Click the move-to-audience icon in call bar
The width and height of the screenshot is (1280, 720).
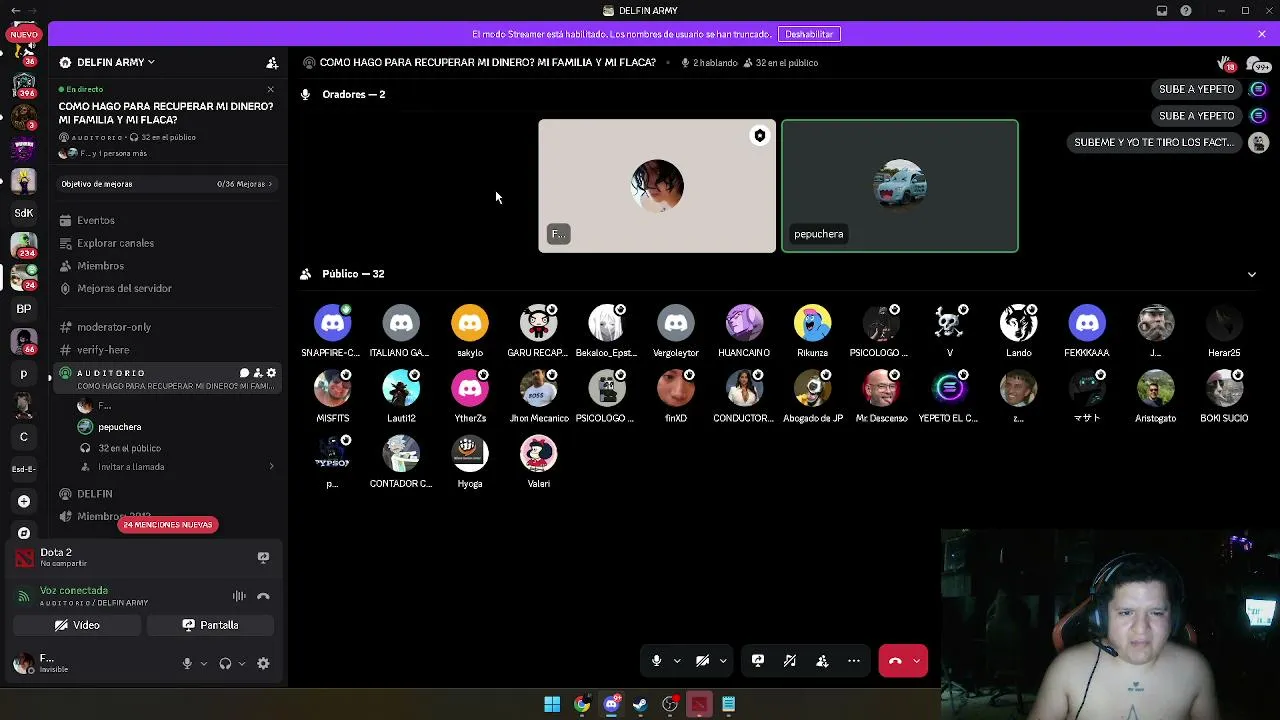822,661
